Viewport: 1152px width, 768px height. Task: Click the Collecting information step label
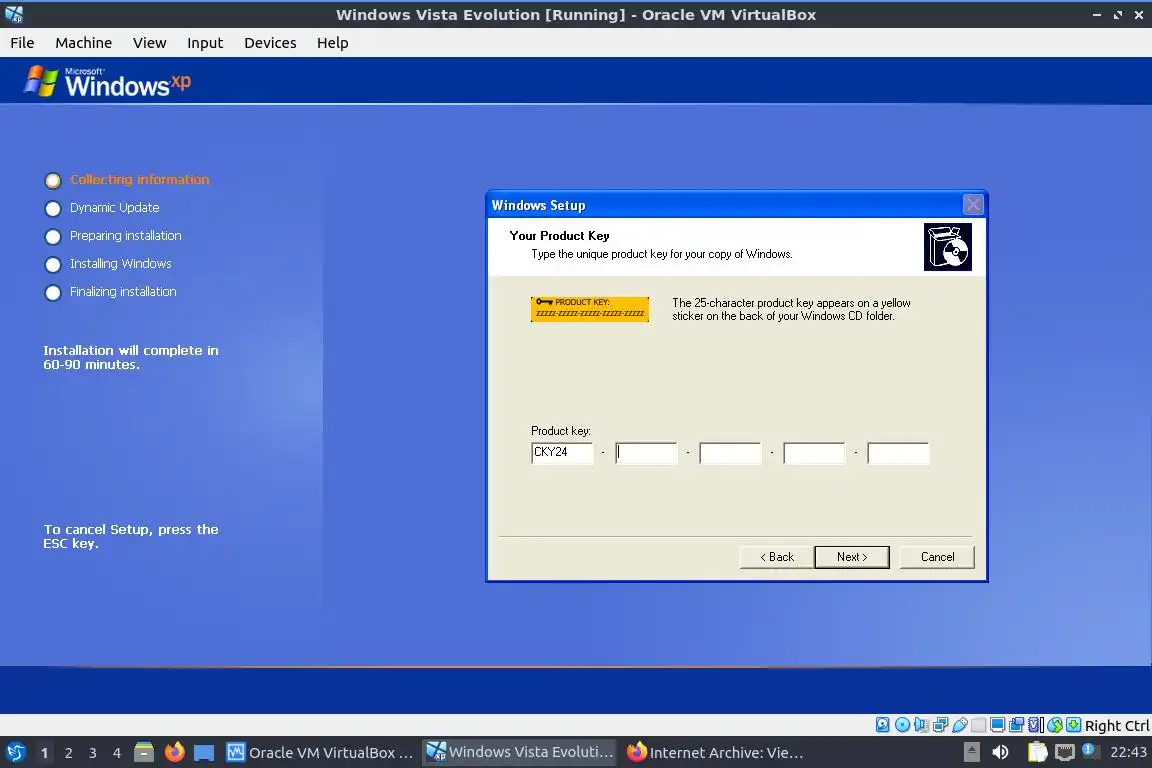click(x=140, y=179)
